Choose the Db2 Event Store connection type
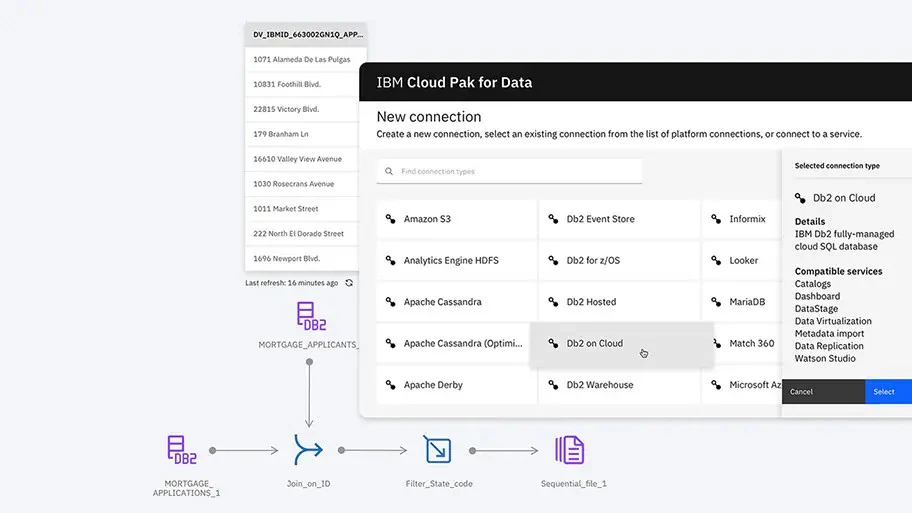This screenshot has height=513, width=912. pos(619,219)
